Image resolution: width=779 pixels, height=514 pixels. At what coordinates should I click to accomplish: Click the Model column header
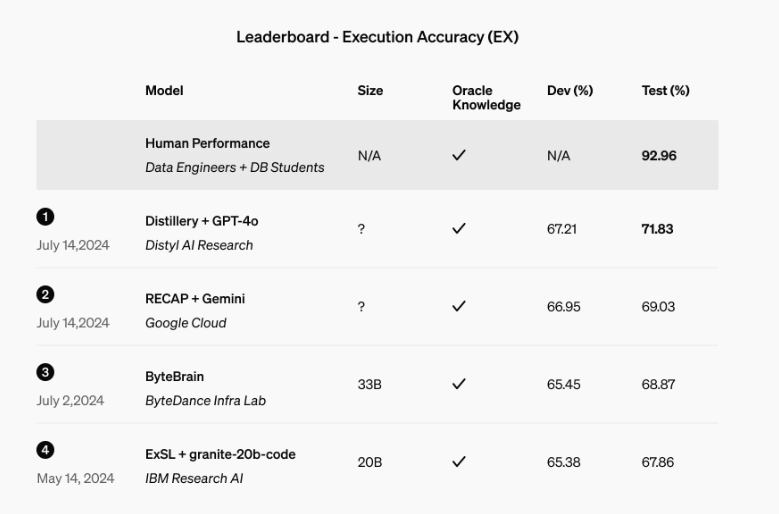(164, 91)
